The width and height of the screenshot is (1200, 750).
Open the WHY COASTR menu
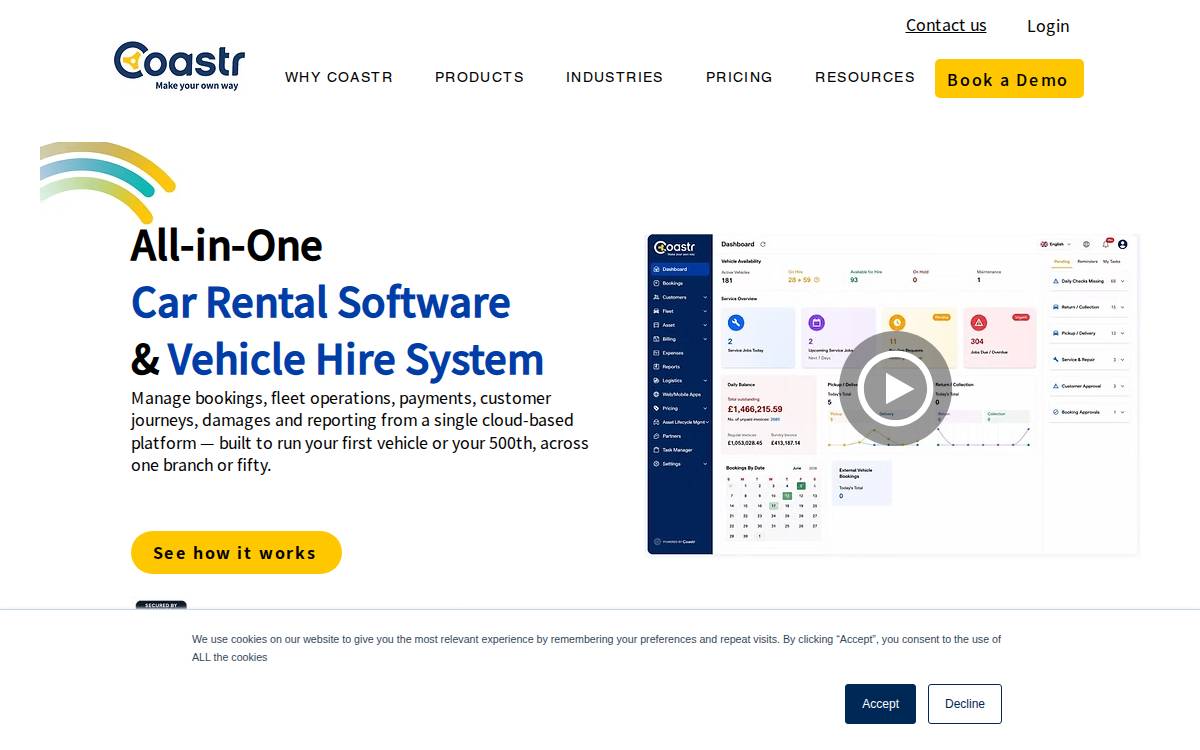click(339, 77)
